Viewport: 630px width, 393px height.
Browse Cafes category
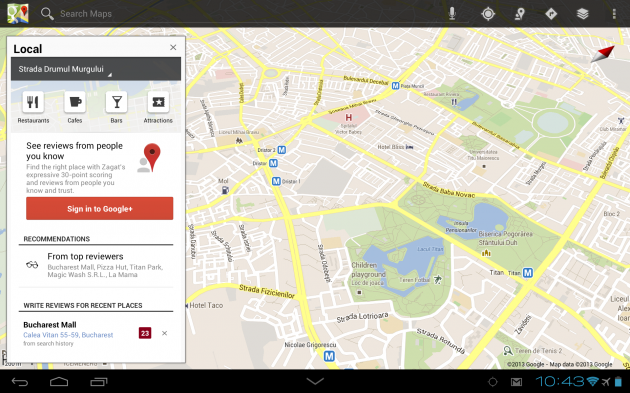[75, 107]
